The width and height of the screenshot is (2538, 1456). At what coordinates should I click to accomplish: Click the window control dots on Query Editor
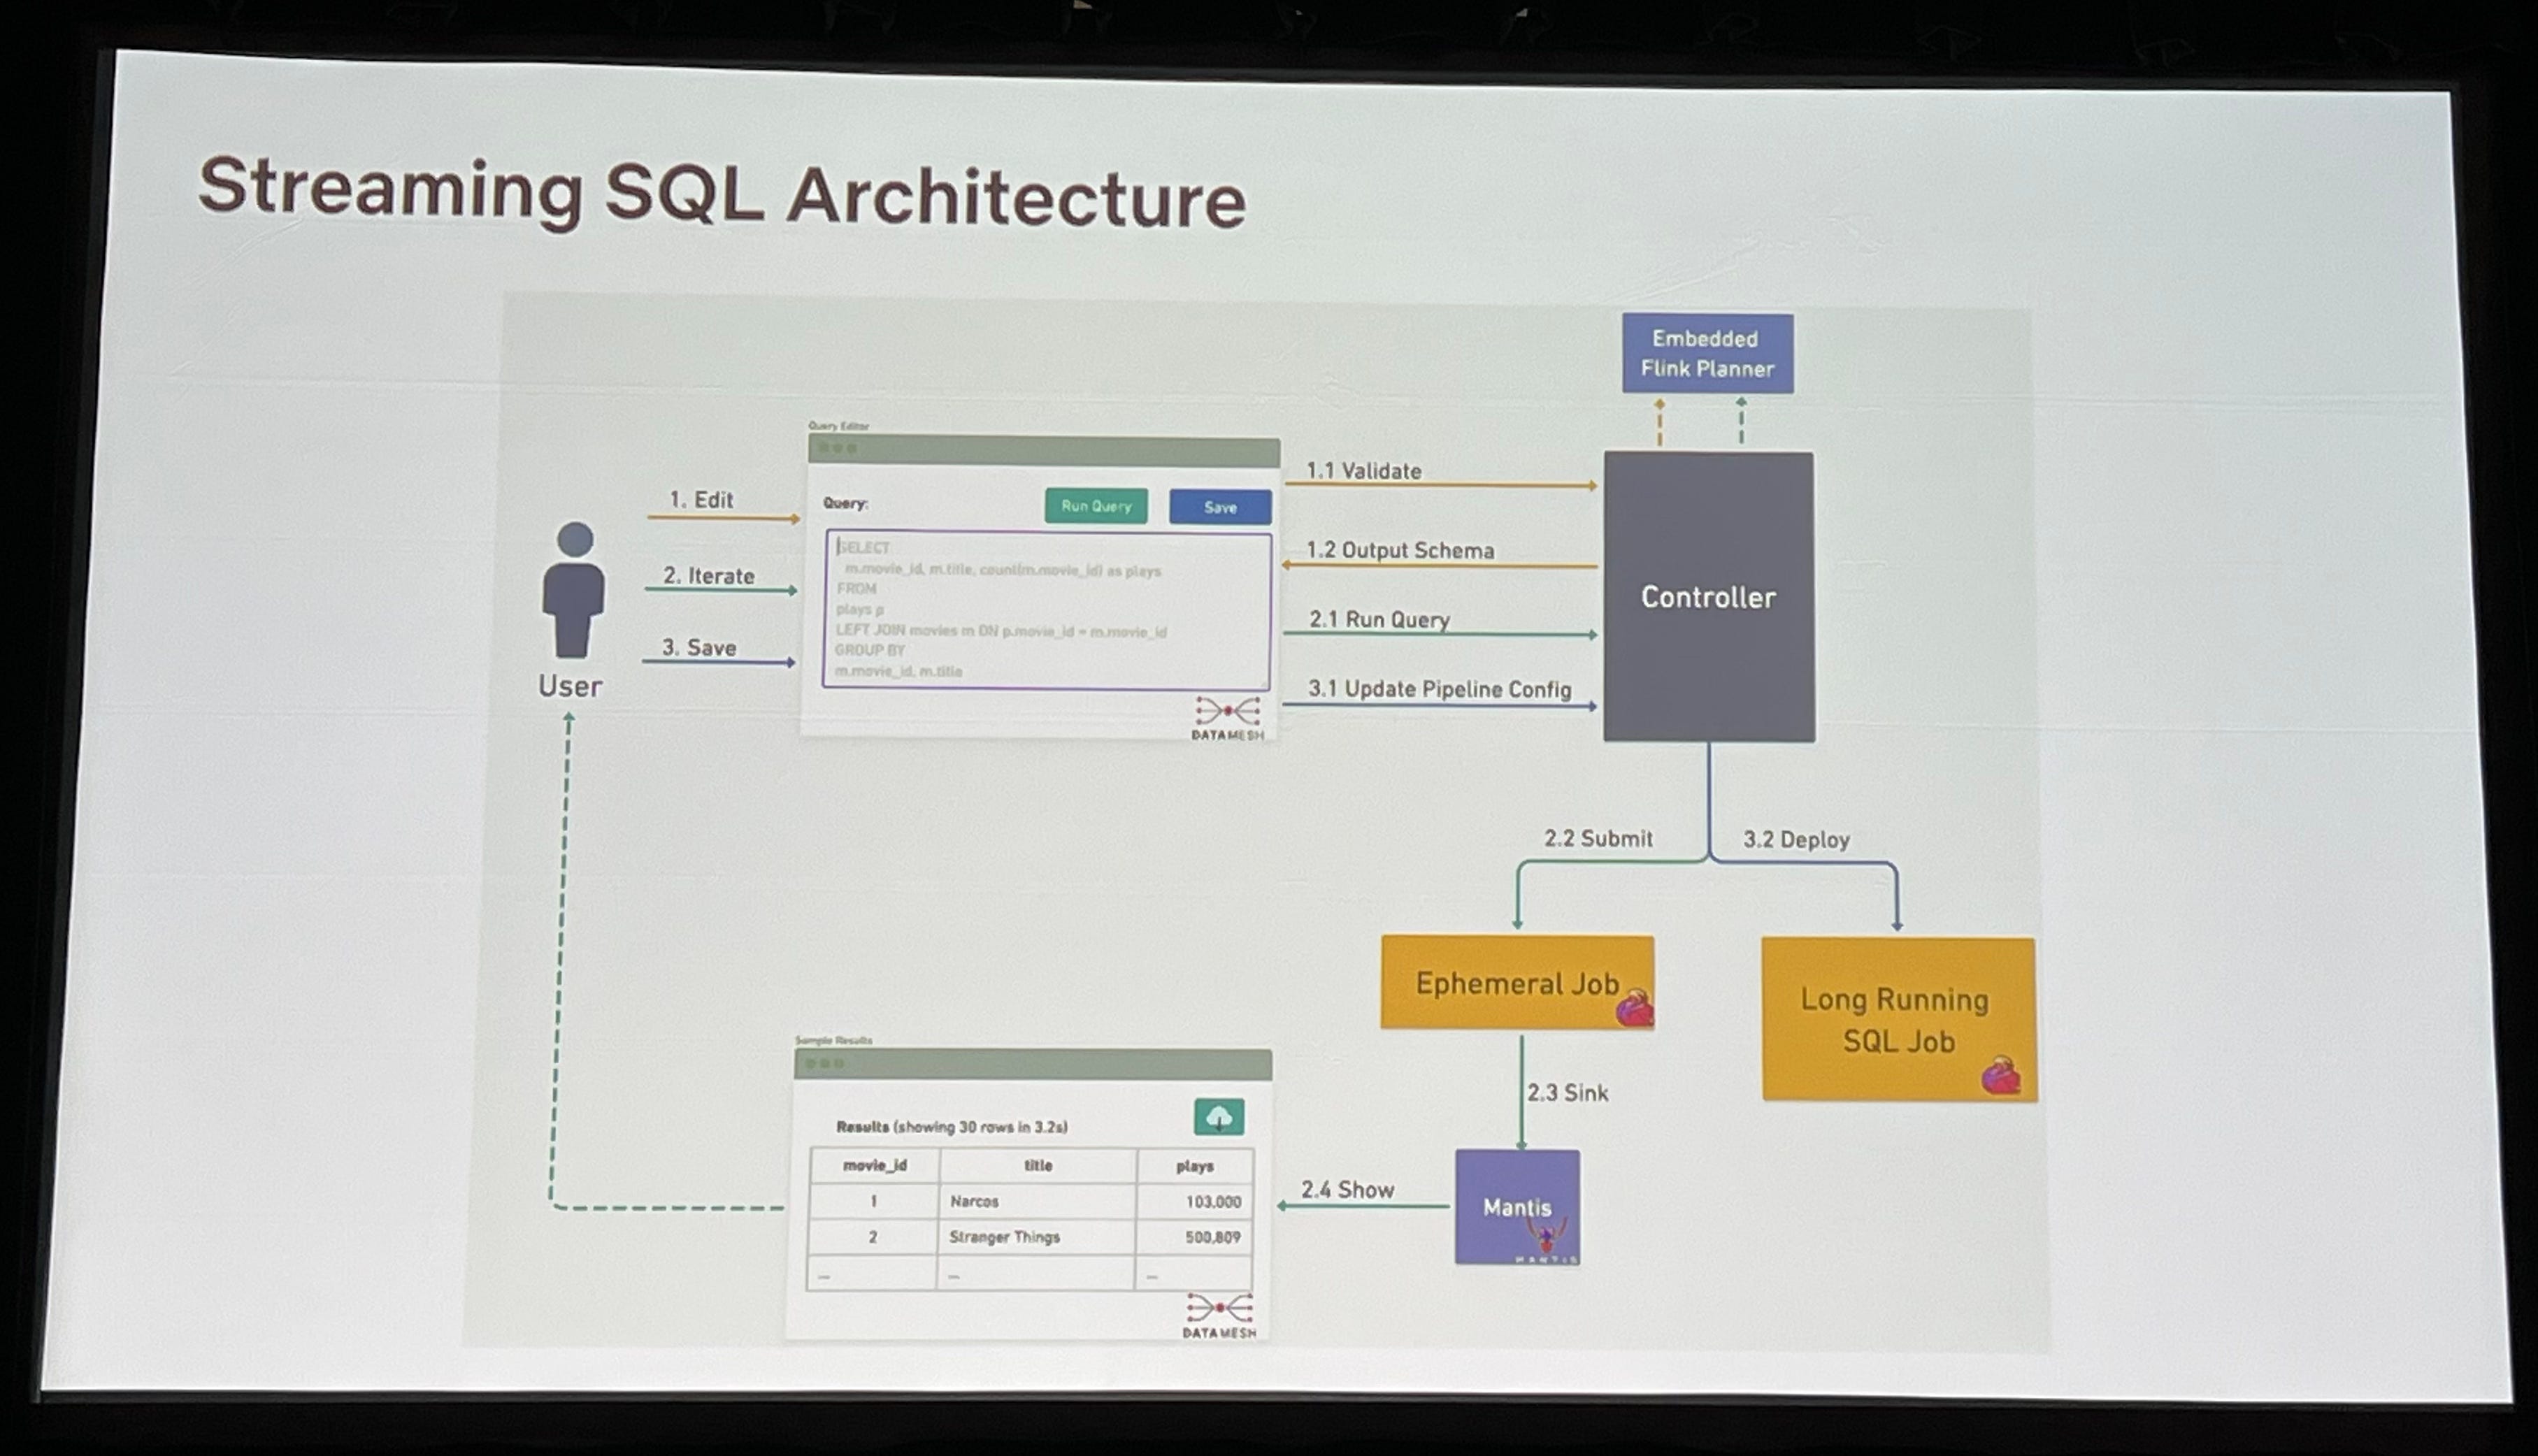[x=837, y=449]
